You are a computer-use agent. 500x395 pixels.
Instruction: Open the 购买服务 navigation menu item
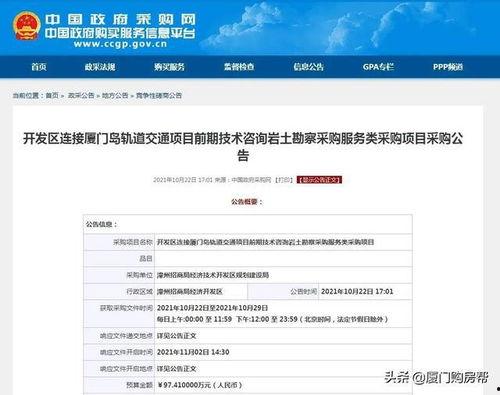coord(169,67)
